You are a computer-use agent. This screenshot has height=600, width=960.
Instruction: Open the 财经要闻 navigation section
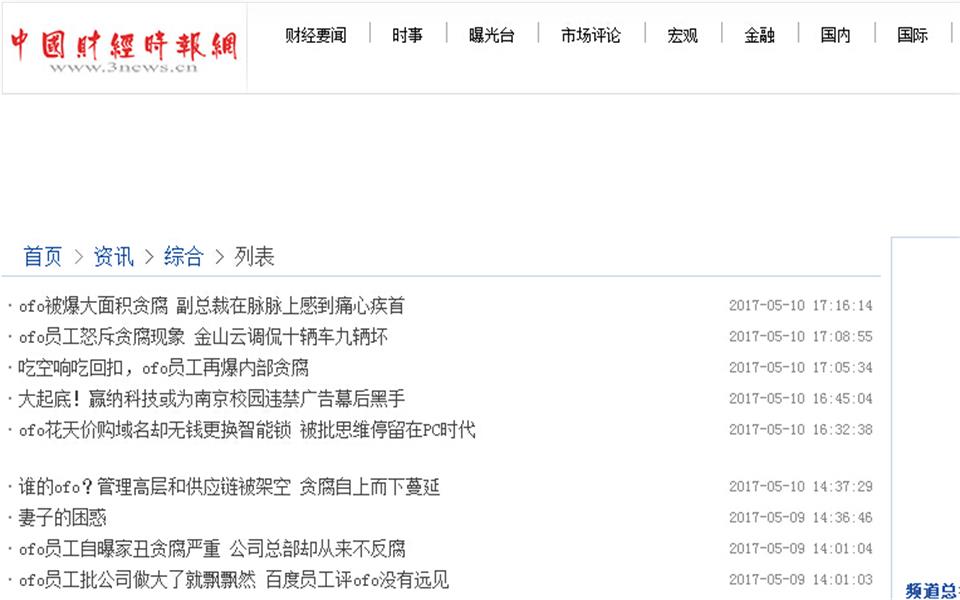pyautogui.click(x=315, y=33)
